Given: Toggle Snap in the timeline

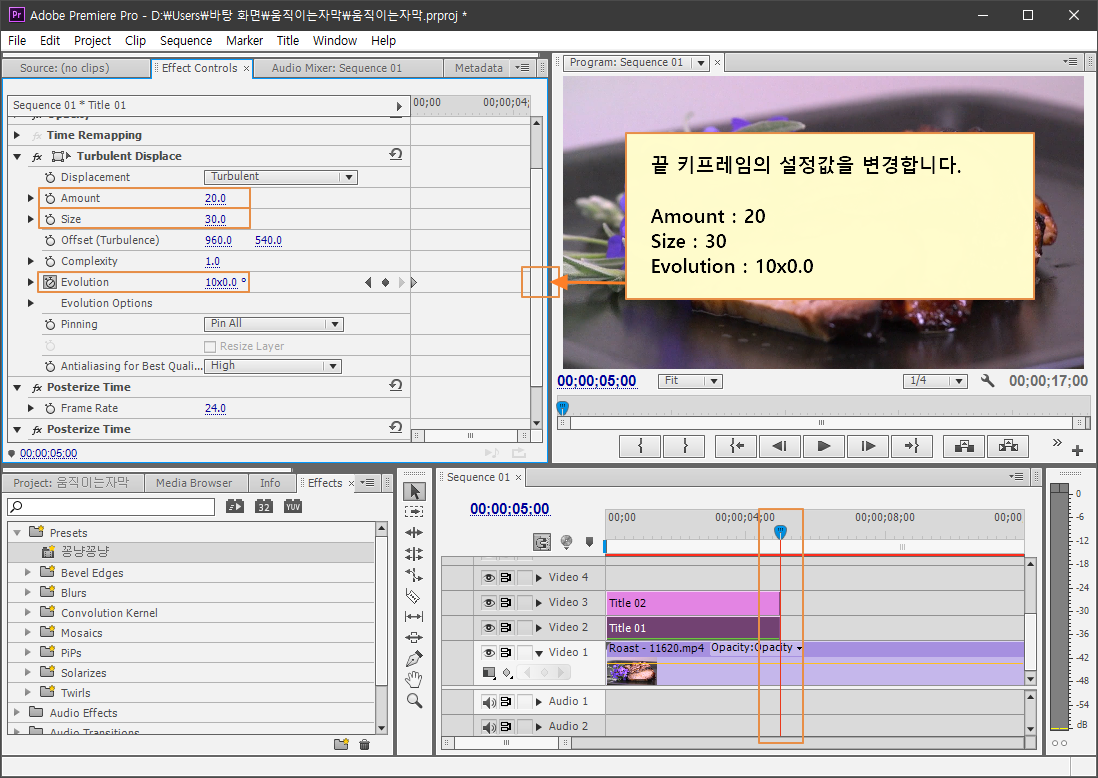Looking at the screenshot, I should pos(541,542).
